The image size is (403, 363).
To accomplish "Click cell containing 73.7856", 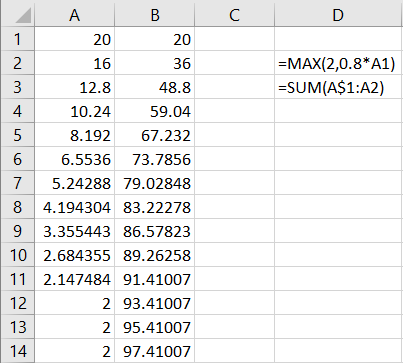I will 154,159.
